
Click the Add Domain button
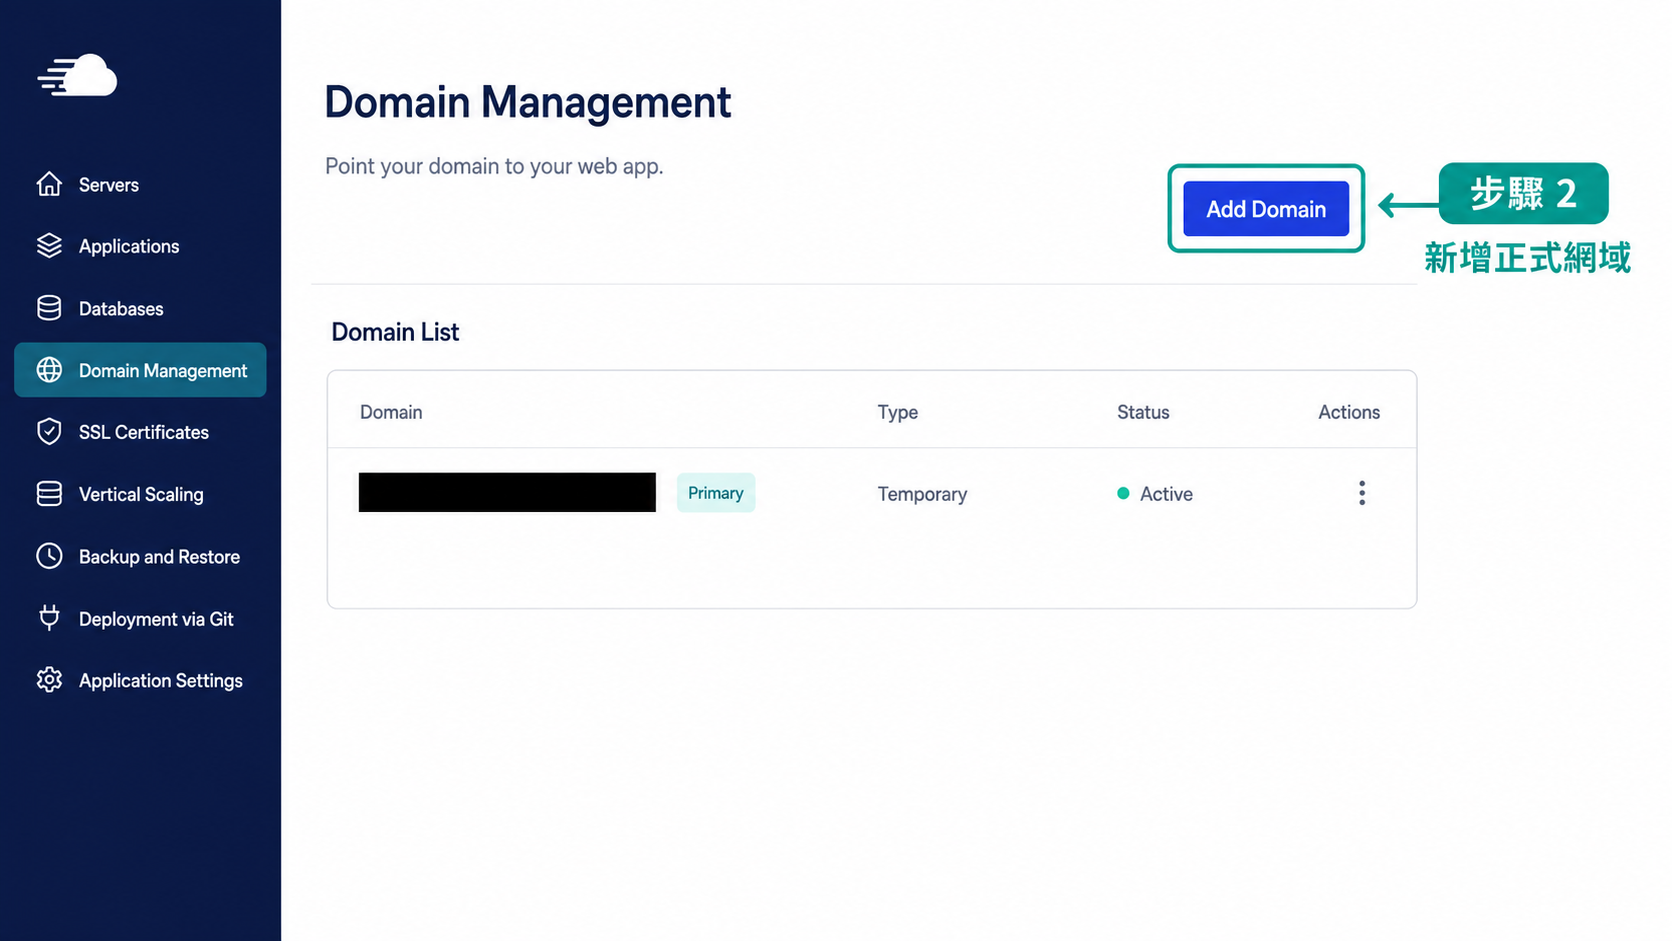1266,209
